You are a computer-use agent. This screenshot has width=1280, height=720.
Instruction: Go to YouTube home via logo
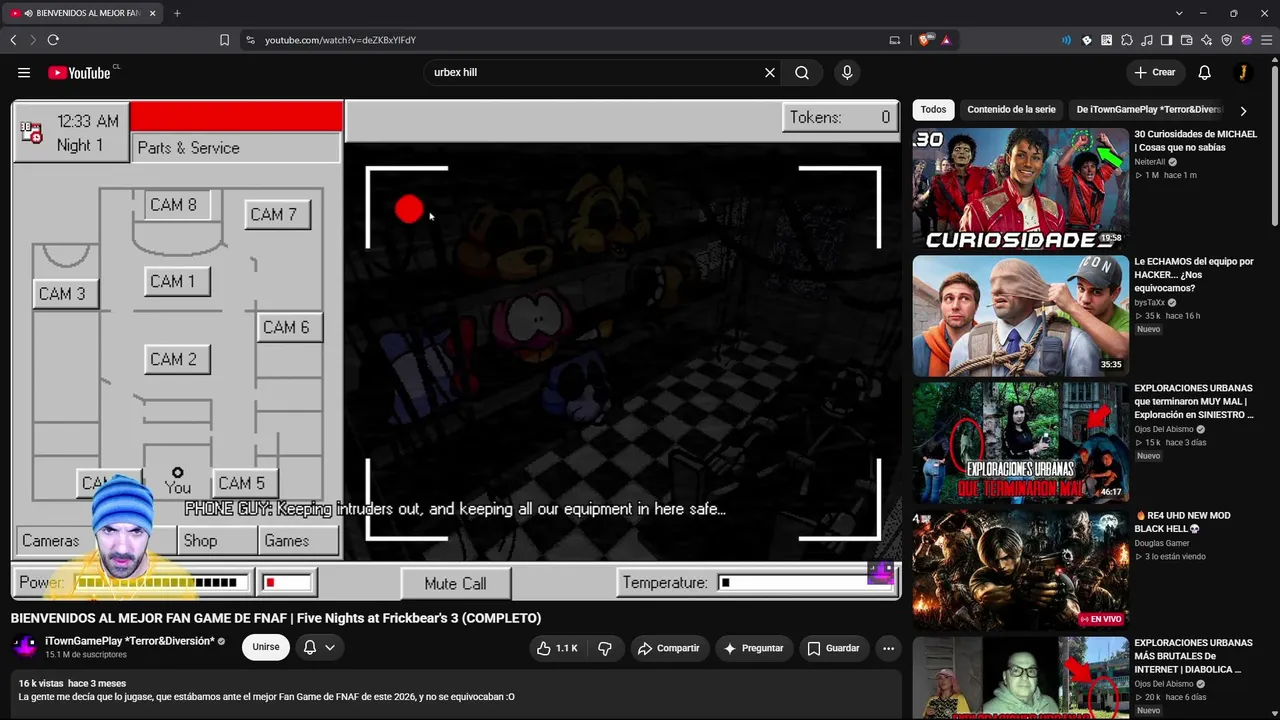click(x=81, y=72)
